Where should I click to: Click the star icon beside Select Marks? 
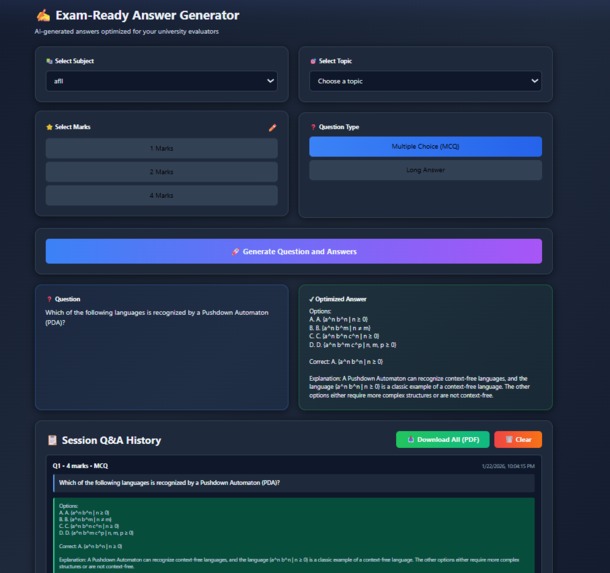tap(49, 127)
